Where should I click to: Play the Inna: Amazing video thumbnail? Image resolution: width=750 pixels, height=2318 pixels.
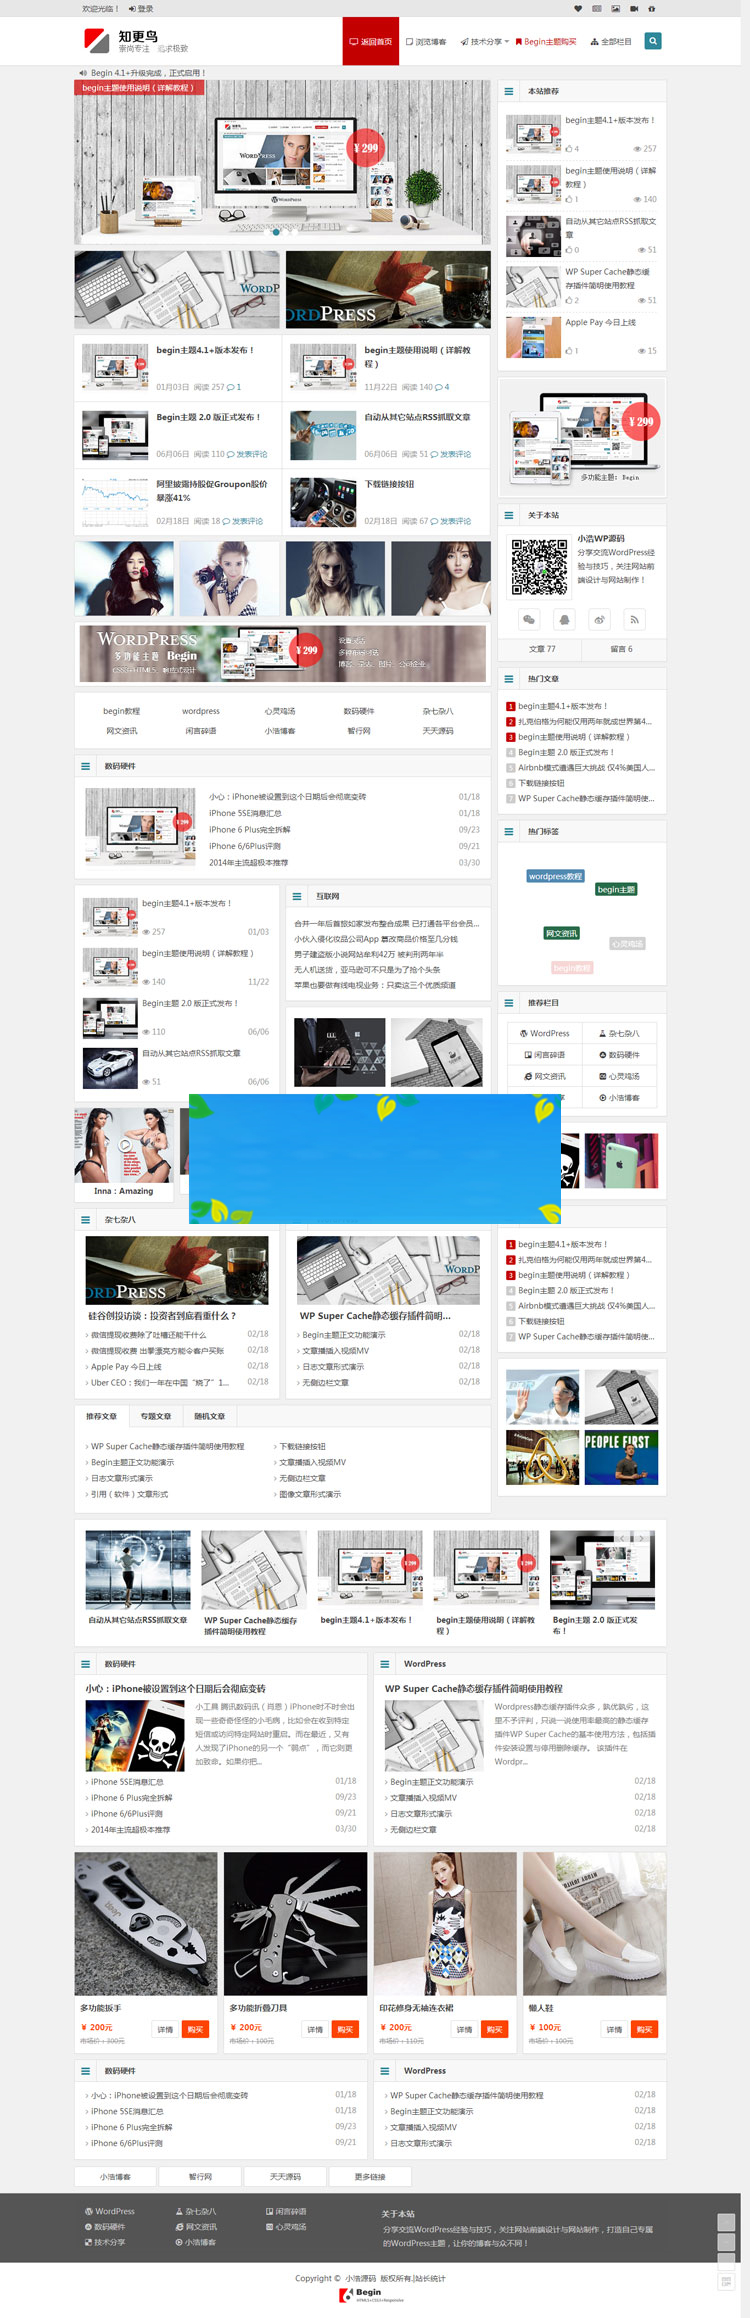tap(124, 1144)
